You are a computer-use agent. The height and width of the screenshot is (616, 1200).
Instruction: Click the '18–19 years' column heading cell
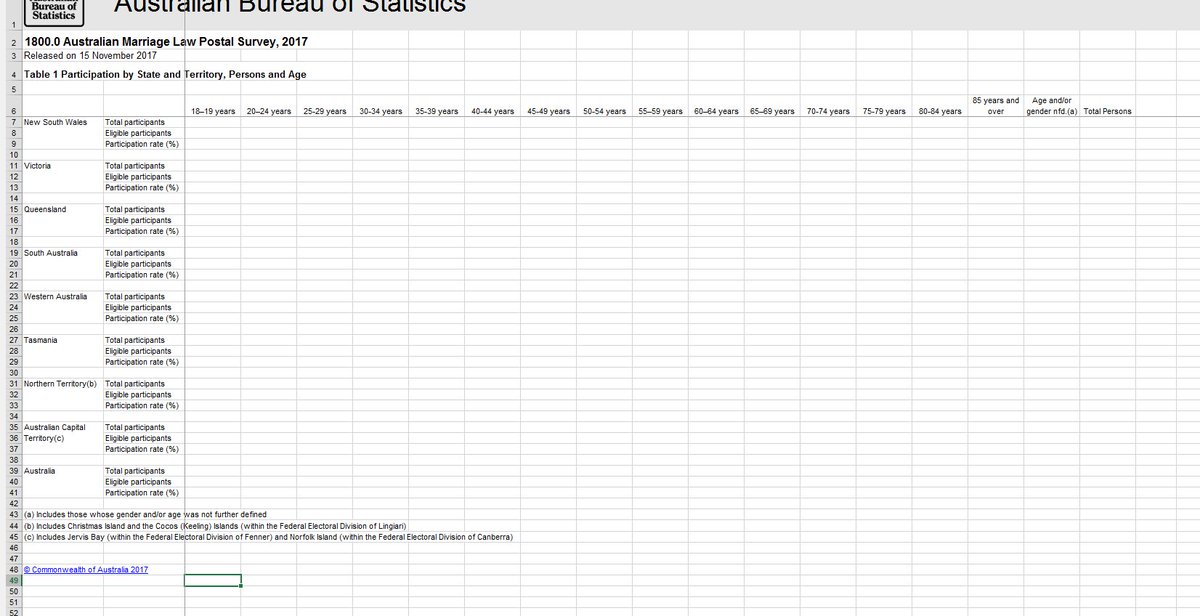coord(213,111)
